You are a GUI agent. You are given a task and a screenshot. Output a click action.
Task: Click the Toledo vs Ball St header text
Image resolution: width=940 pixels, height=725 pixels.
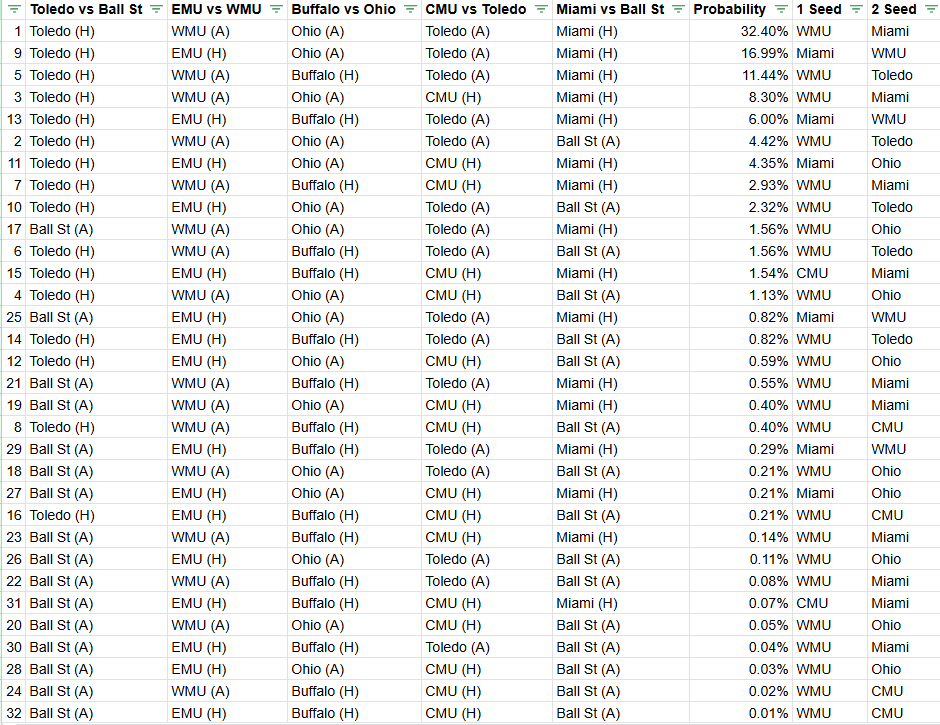click(87, 10)
